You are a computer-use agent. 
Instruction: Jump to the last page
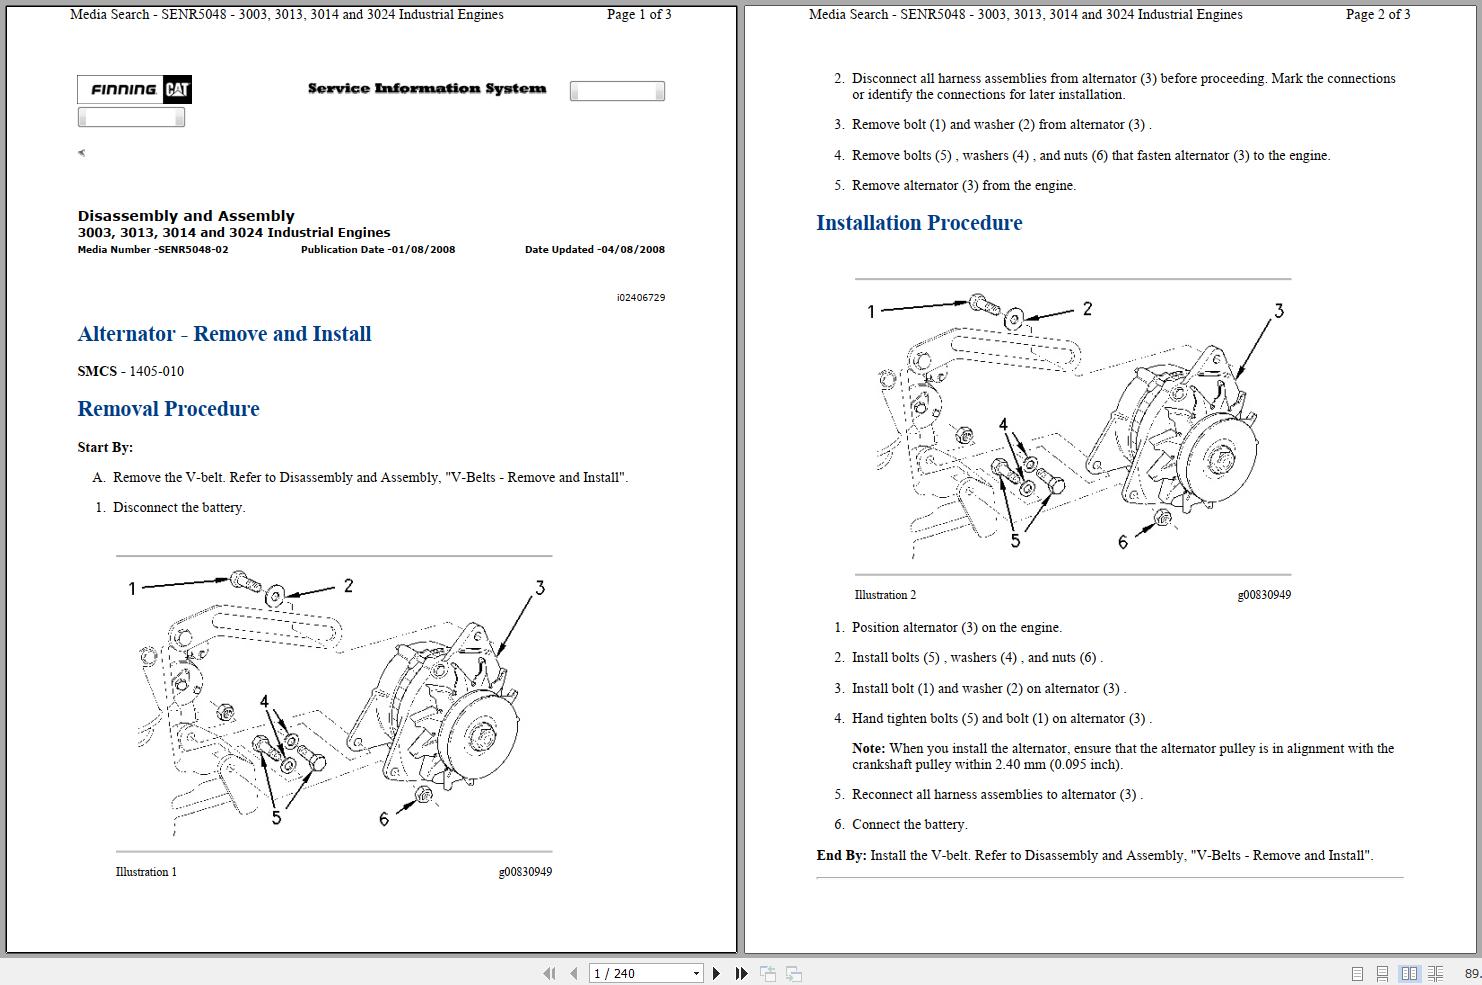click(740, 972)
